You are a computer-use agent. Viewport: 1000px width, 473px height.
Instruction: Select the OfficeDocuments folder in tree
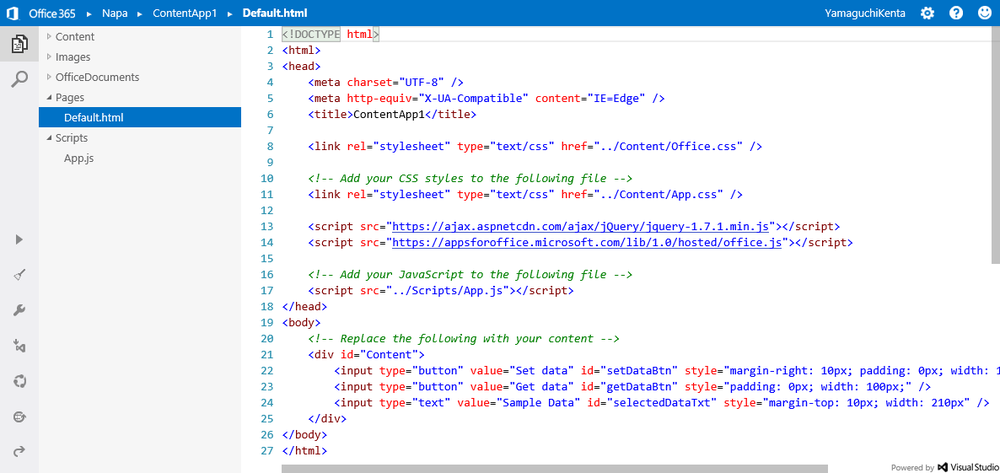pos(97,77)
